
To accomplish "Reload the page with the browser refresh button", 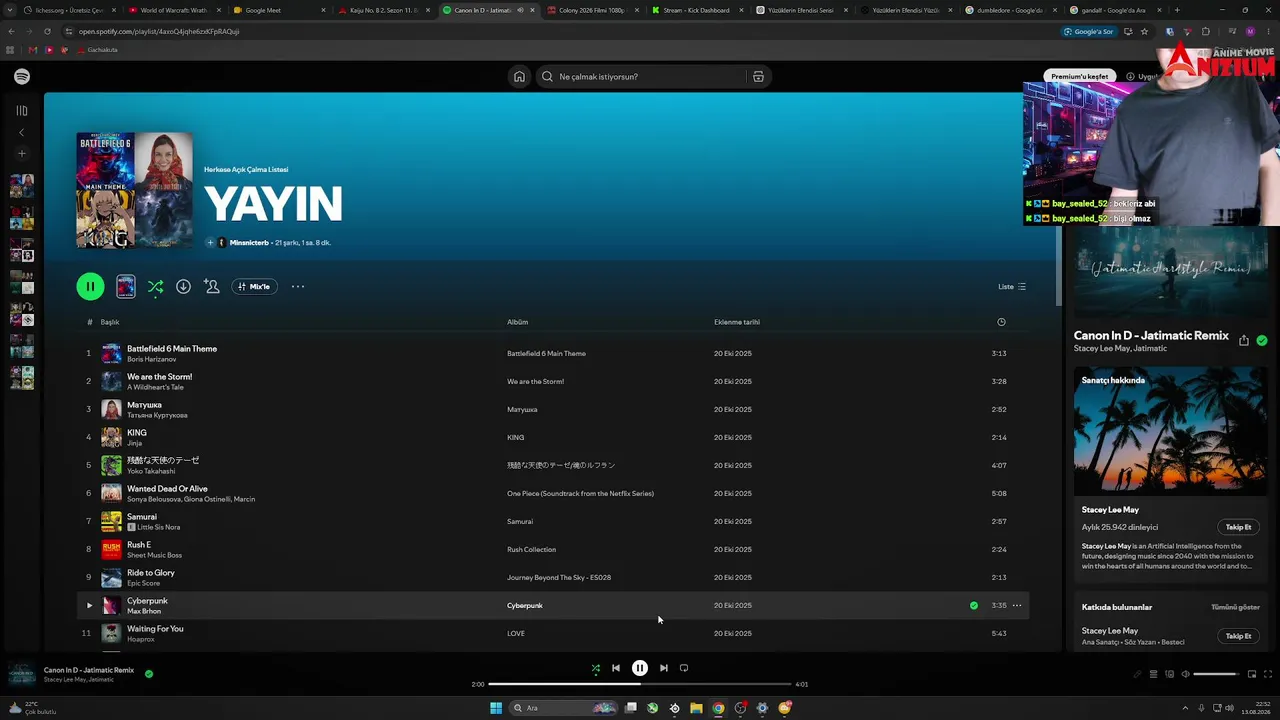I will point(47,31).
